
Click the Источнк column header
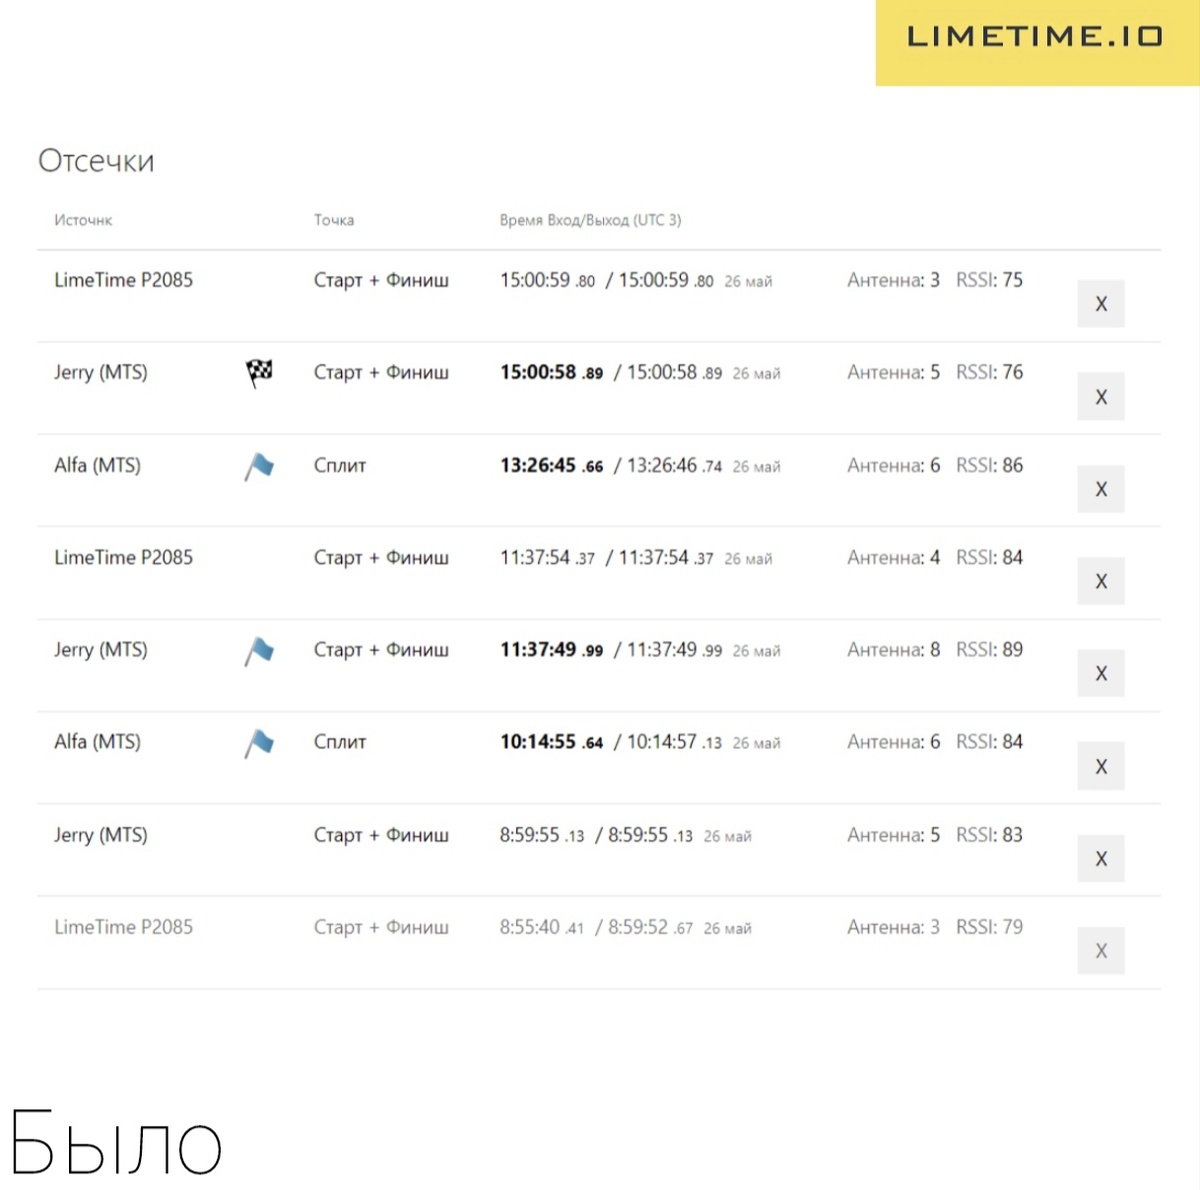[x=83, y=220]
